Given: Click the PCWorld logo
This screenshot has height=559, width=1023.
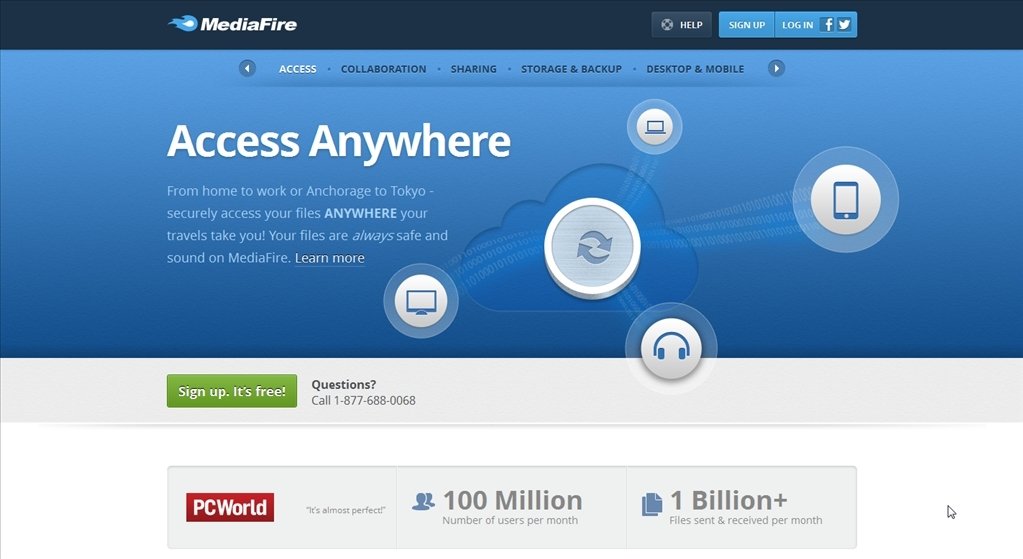Looking at the screenshot, I should [x=230, y=507].
